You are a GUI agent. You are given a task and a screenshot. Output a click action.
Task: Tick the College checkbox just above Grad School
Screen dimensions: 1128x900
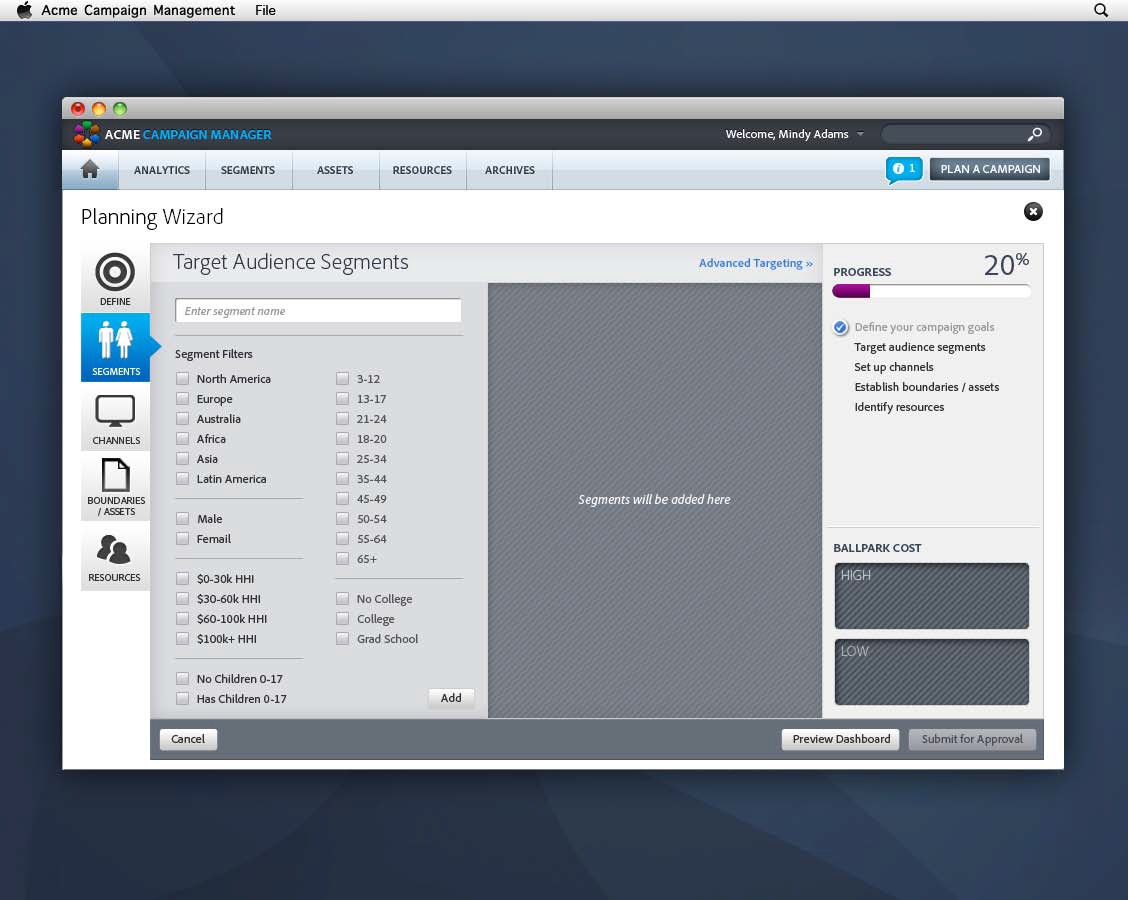pyautogui.click(x=342, y=619)
